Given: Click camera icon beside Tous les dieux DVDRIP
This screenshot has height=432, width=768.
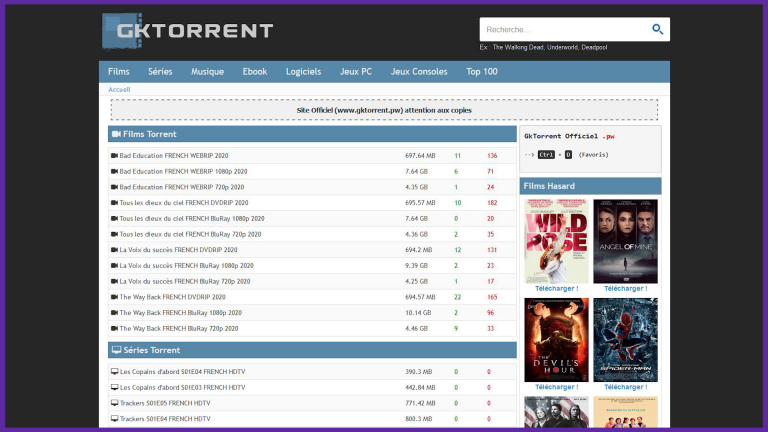Looking at the screenshot, I should click(x=114, y=202).
